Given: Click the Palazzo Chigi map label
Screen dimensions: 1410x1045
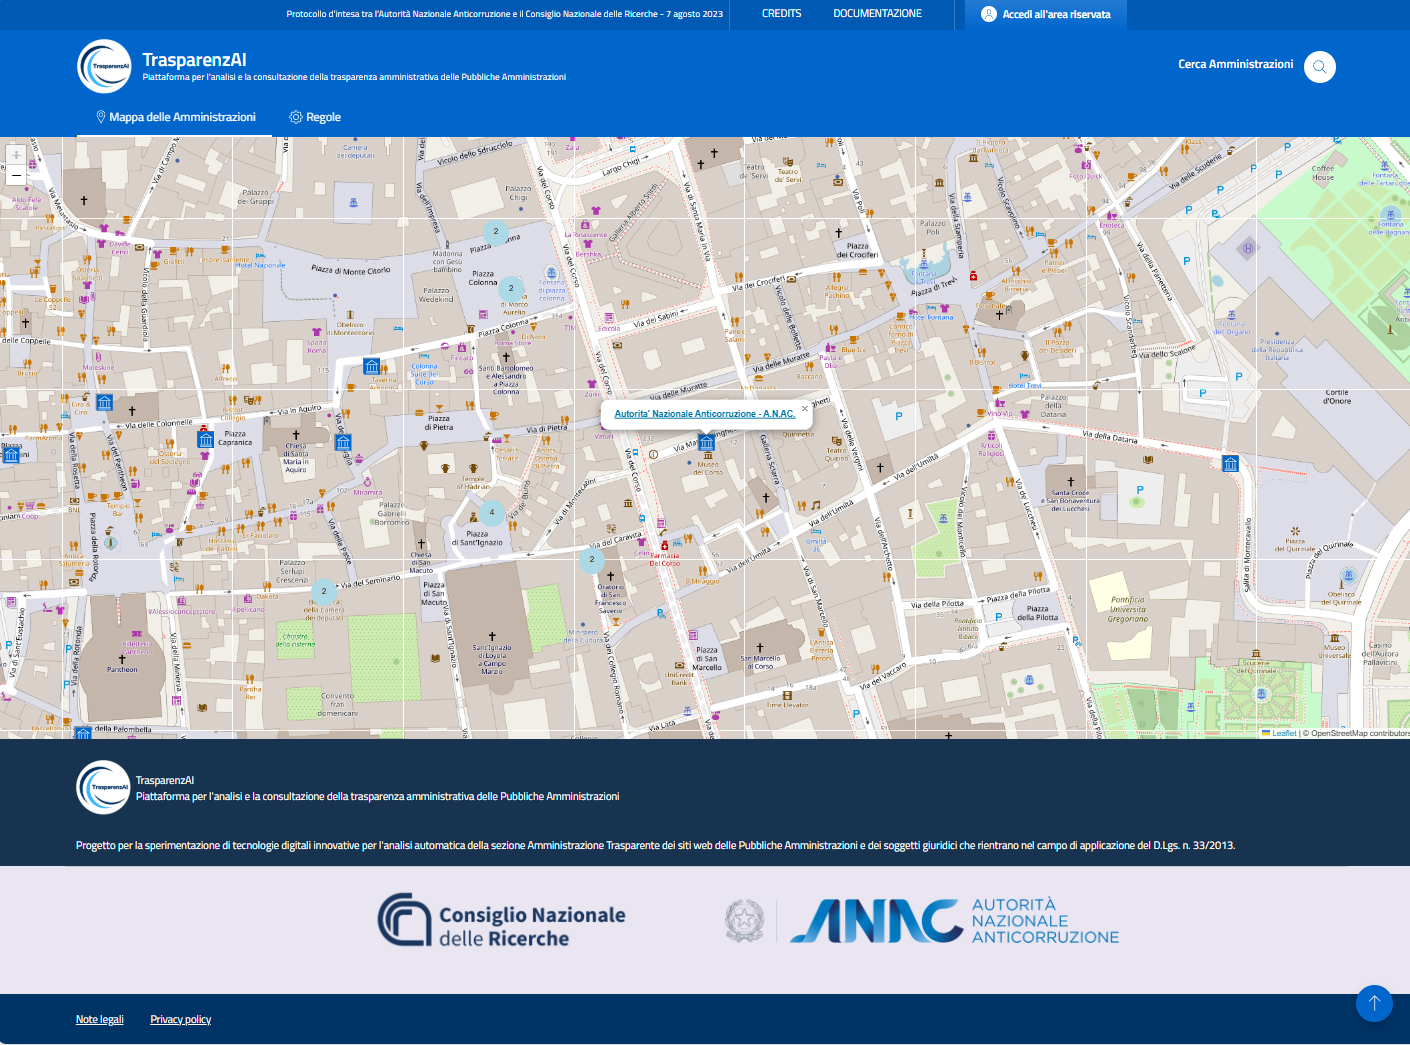Looking at the screenshot, I should (x=518, y=193).
